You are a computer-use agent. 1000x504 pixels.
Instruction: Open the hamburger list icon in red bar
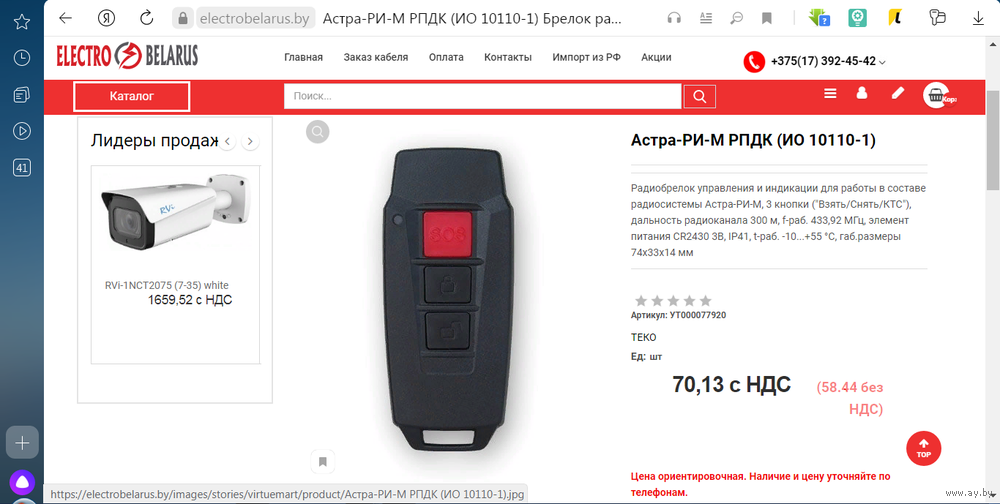click(x=830, y=94)
